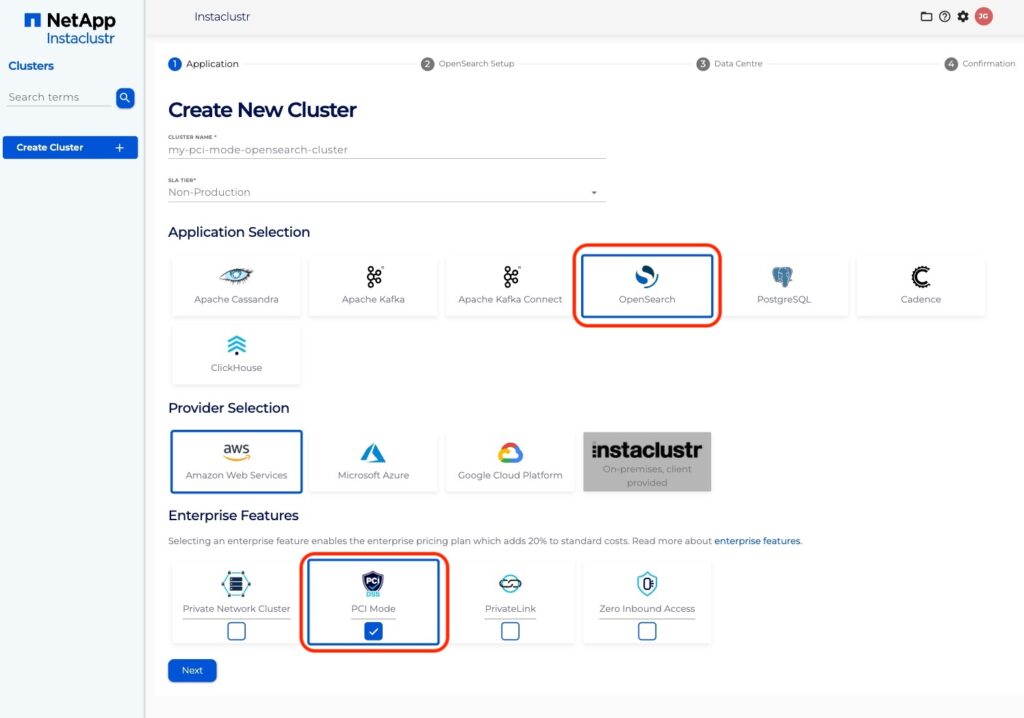
Task: Select the Apache Cassandra application tile
Action: point(236,286)
